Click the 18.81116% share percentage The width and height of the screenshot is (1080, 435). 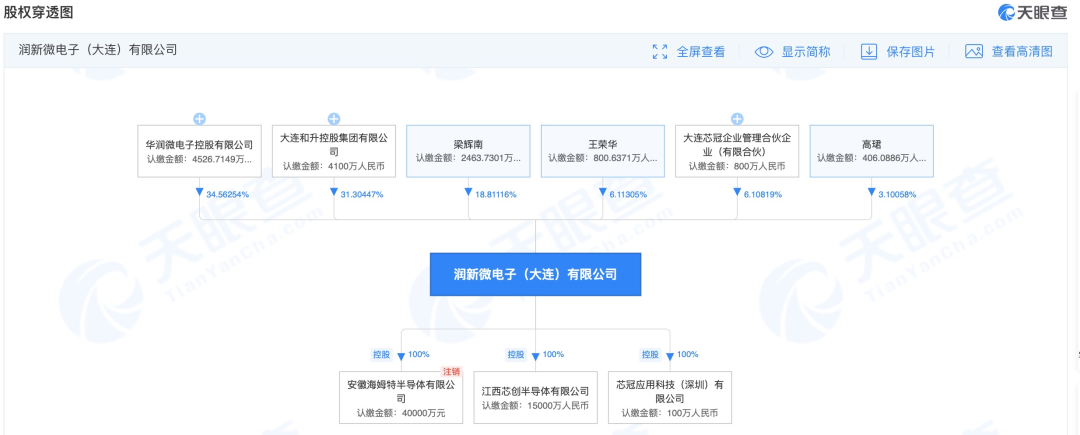(496, 194)
